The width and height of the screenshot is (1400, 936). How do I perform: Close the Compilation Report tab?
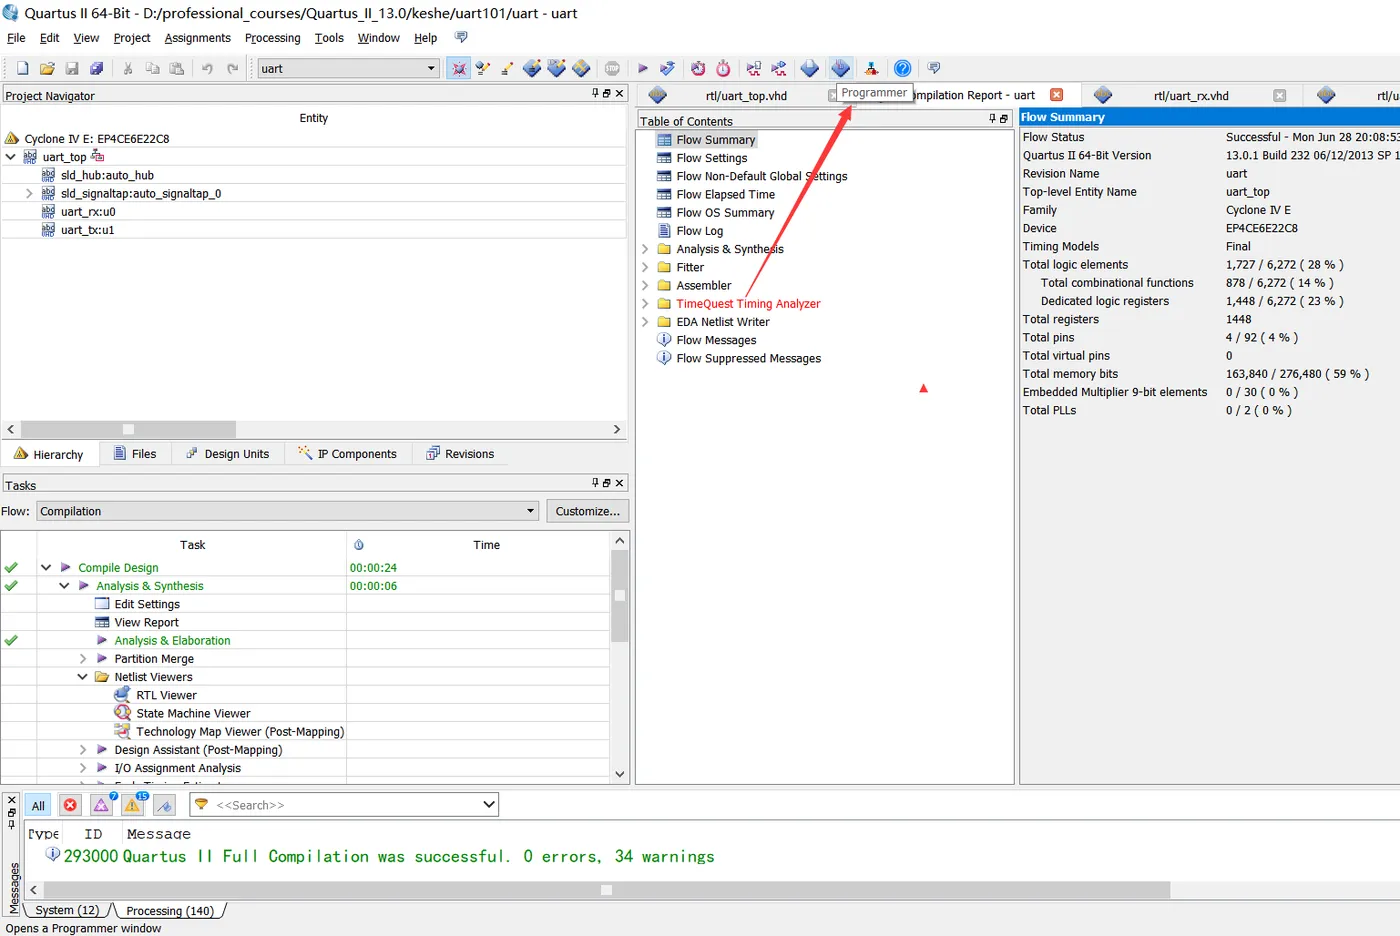(x=1056, y=95)
